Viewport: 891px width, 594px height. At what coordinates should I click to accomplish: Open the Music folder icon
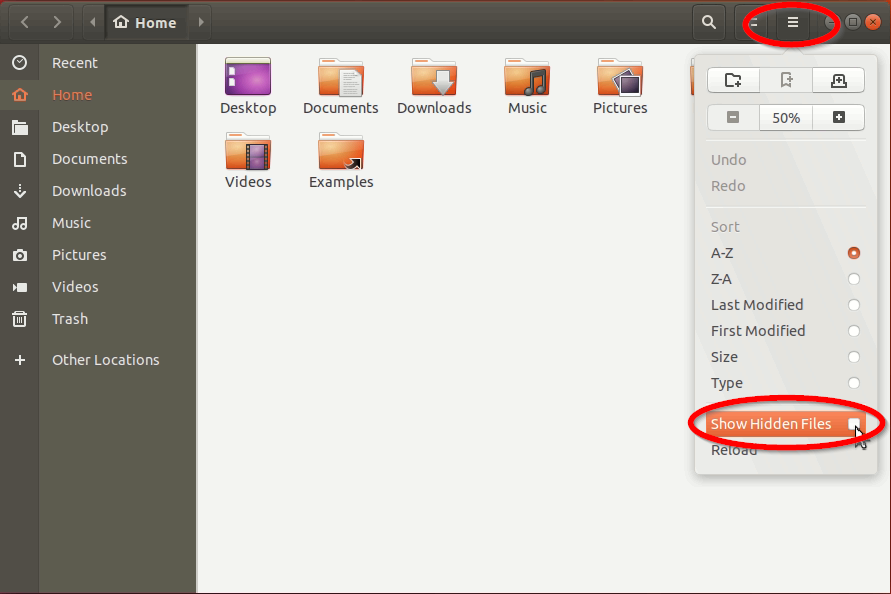coord(527,76)
